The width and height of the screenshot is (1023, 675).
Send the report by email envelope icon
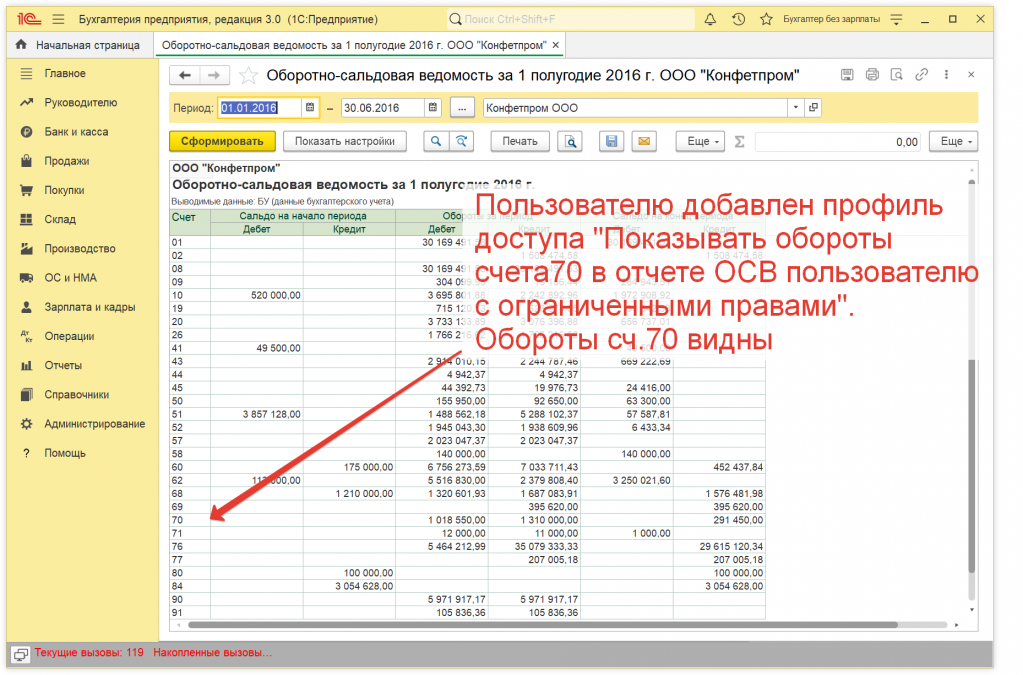pyautogui.click(x=644, y=142)
